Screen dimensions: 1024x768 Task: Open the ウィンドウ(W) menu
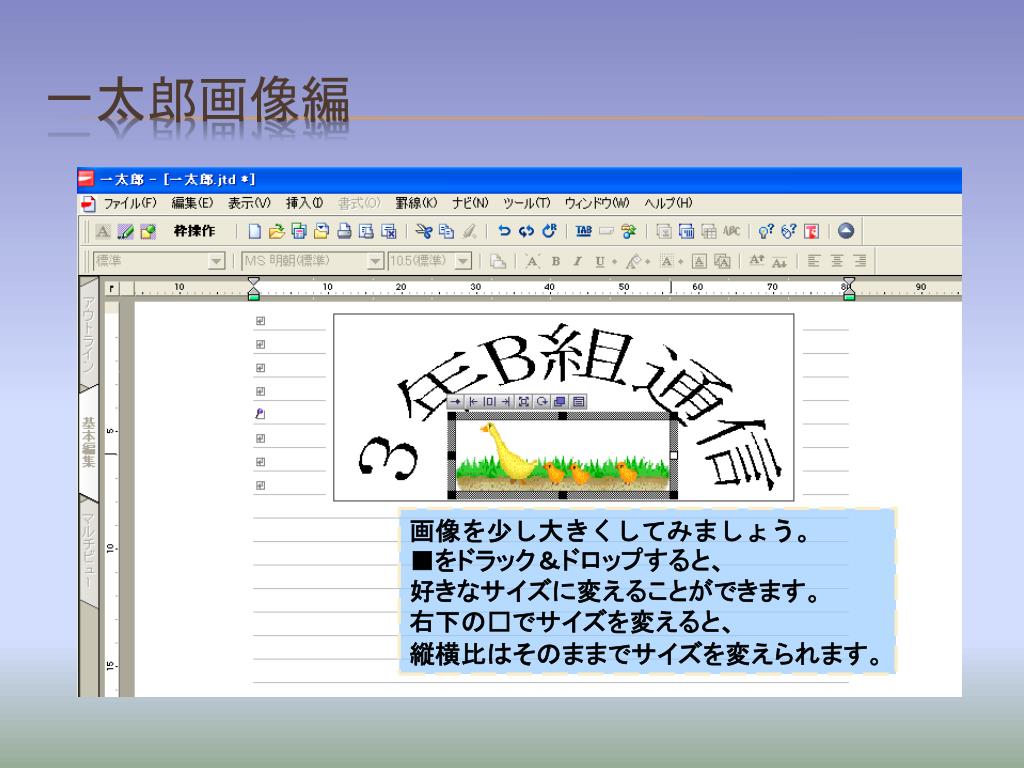597,203
